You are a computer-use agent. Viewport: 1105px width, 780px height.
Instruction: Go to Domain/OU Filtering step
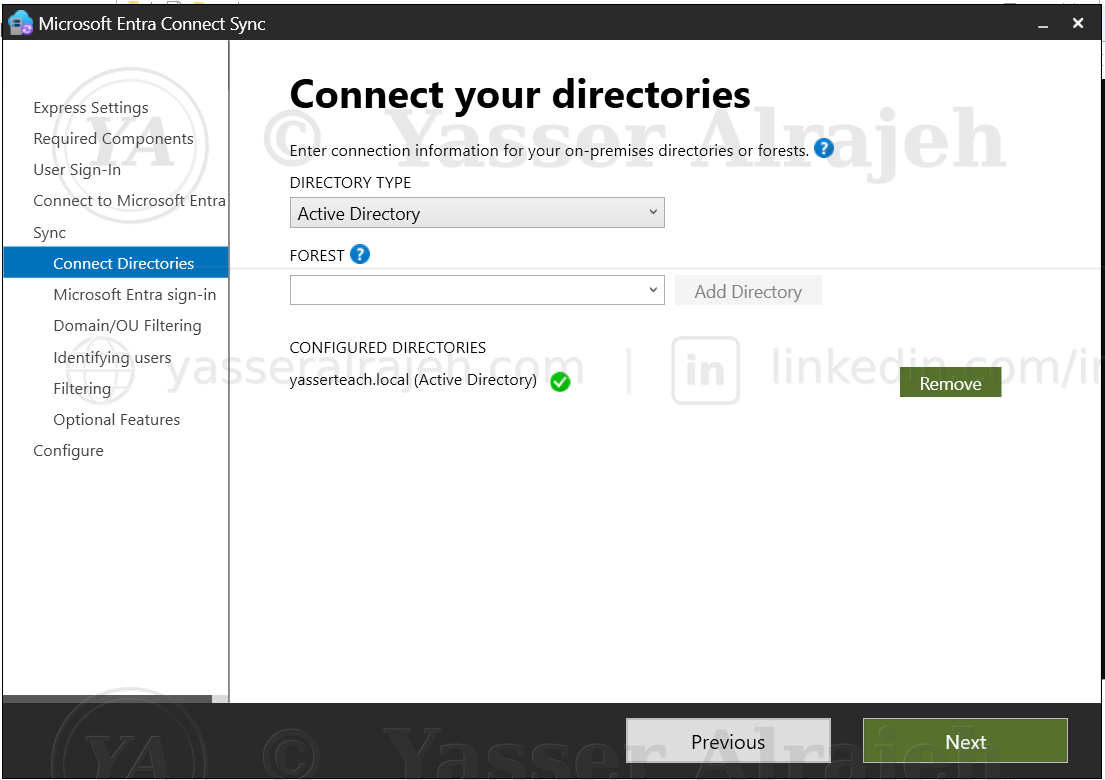[128, 326]
